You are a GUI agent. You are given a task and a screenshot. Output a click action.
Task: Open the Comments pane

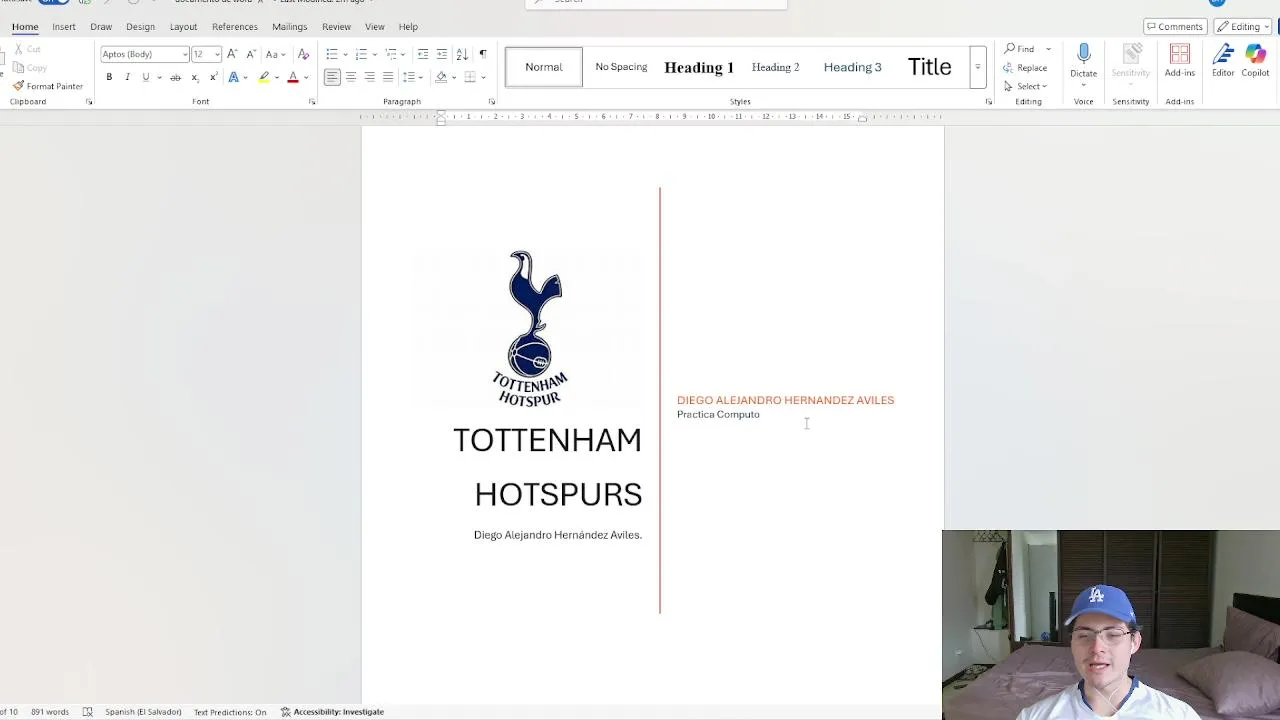(x=1175, y=27)
